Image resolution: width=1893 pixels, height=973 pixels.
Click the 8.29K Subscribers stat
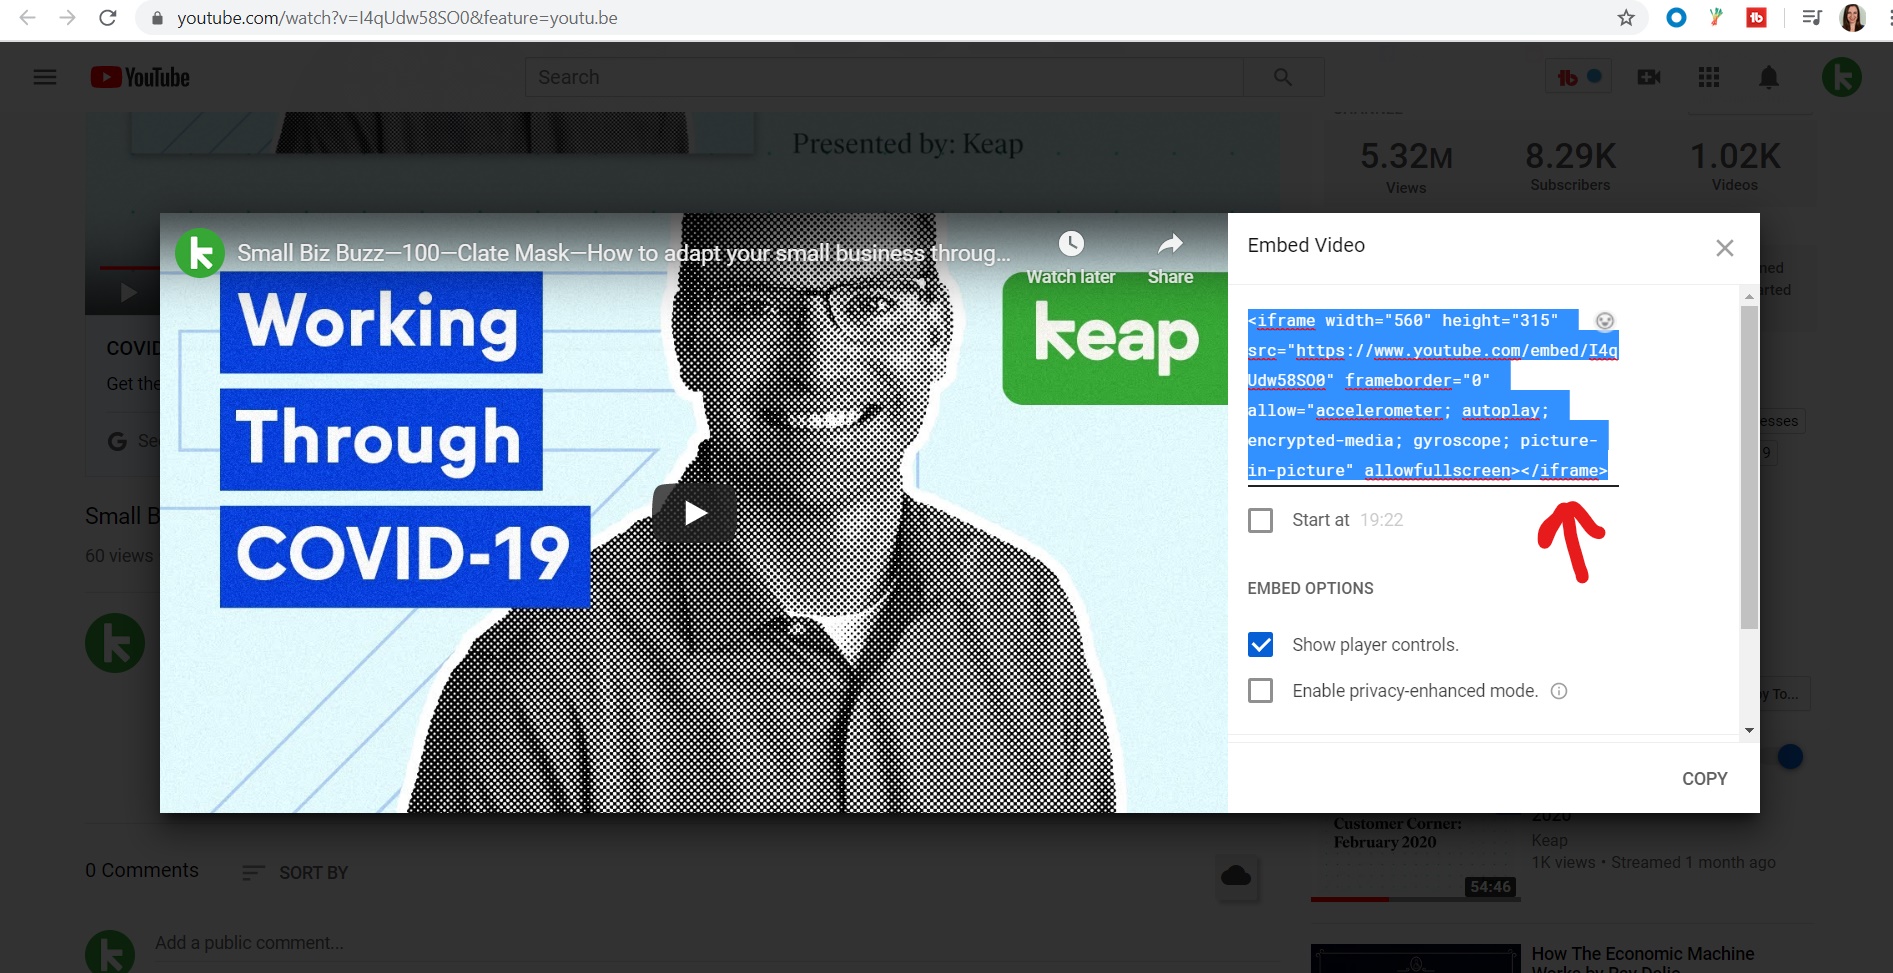pyautogui.click(x=1570, y=166)
